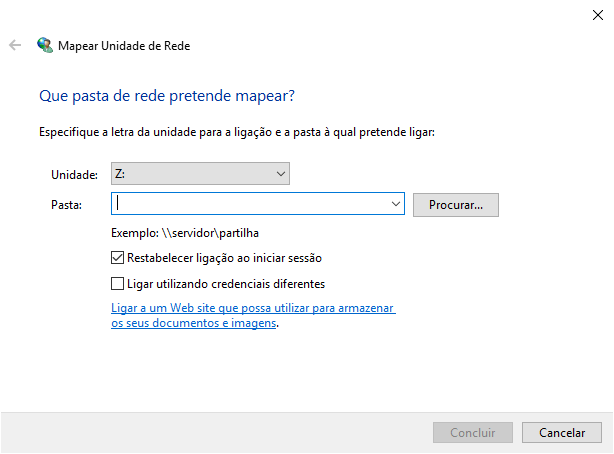Screen dimensions: 614x454
Task: Click the 'Especifique a letra da unidade' instruction text
Action: click(x=237, y=132)
